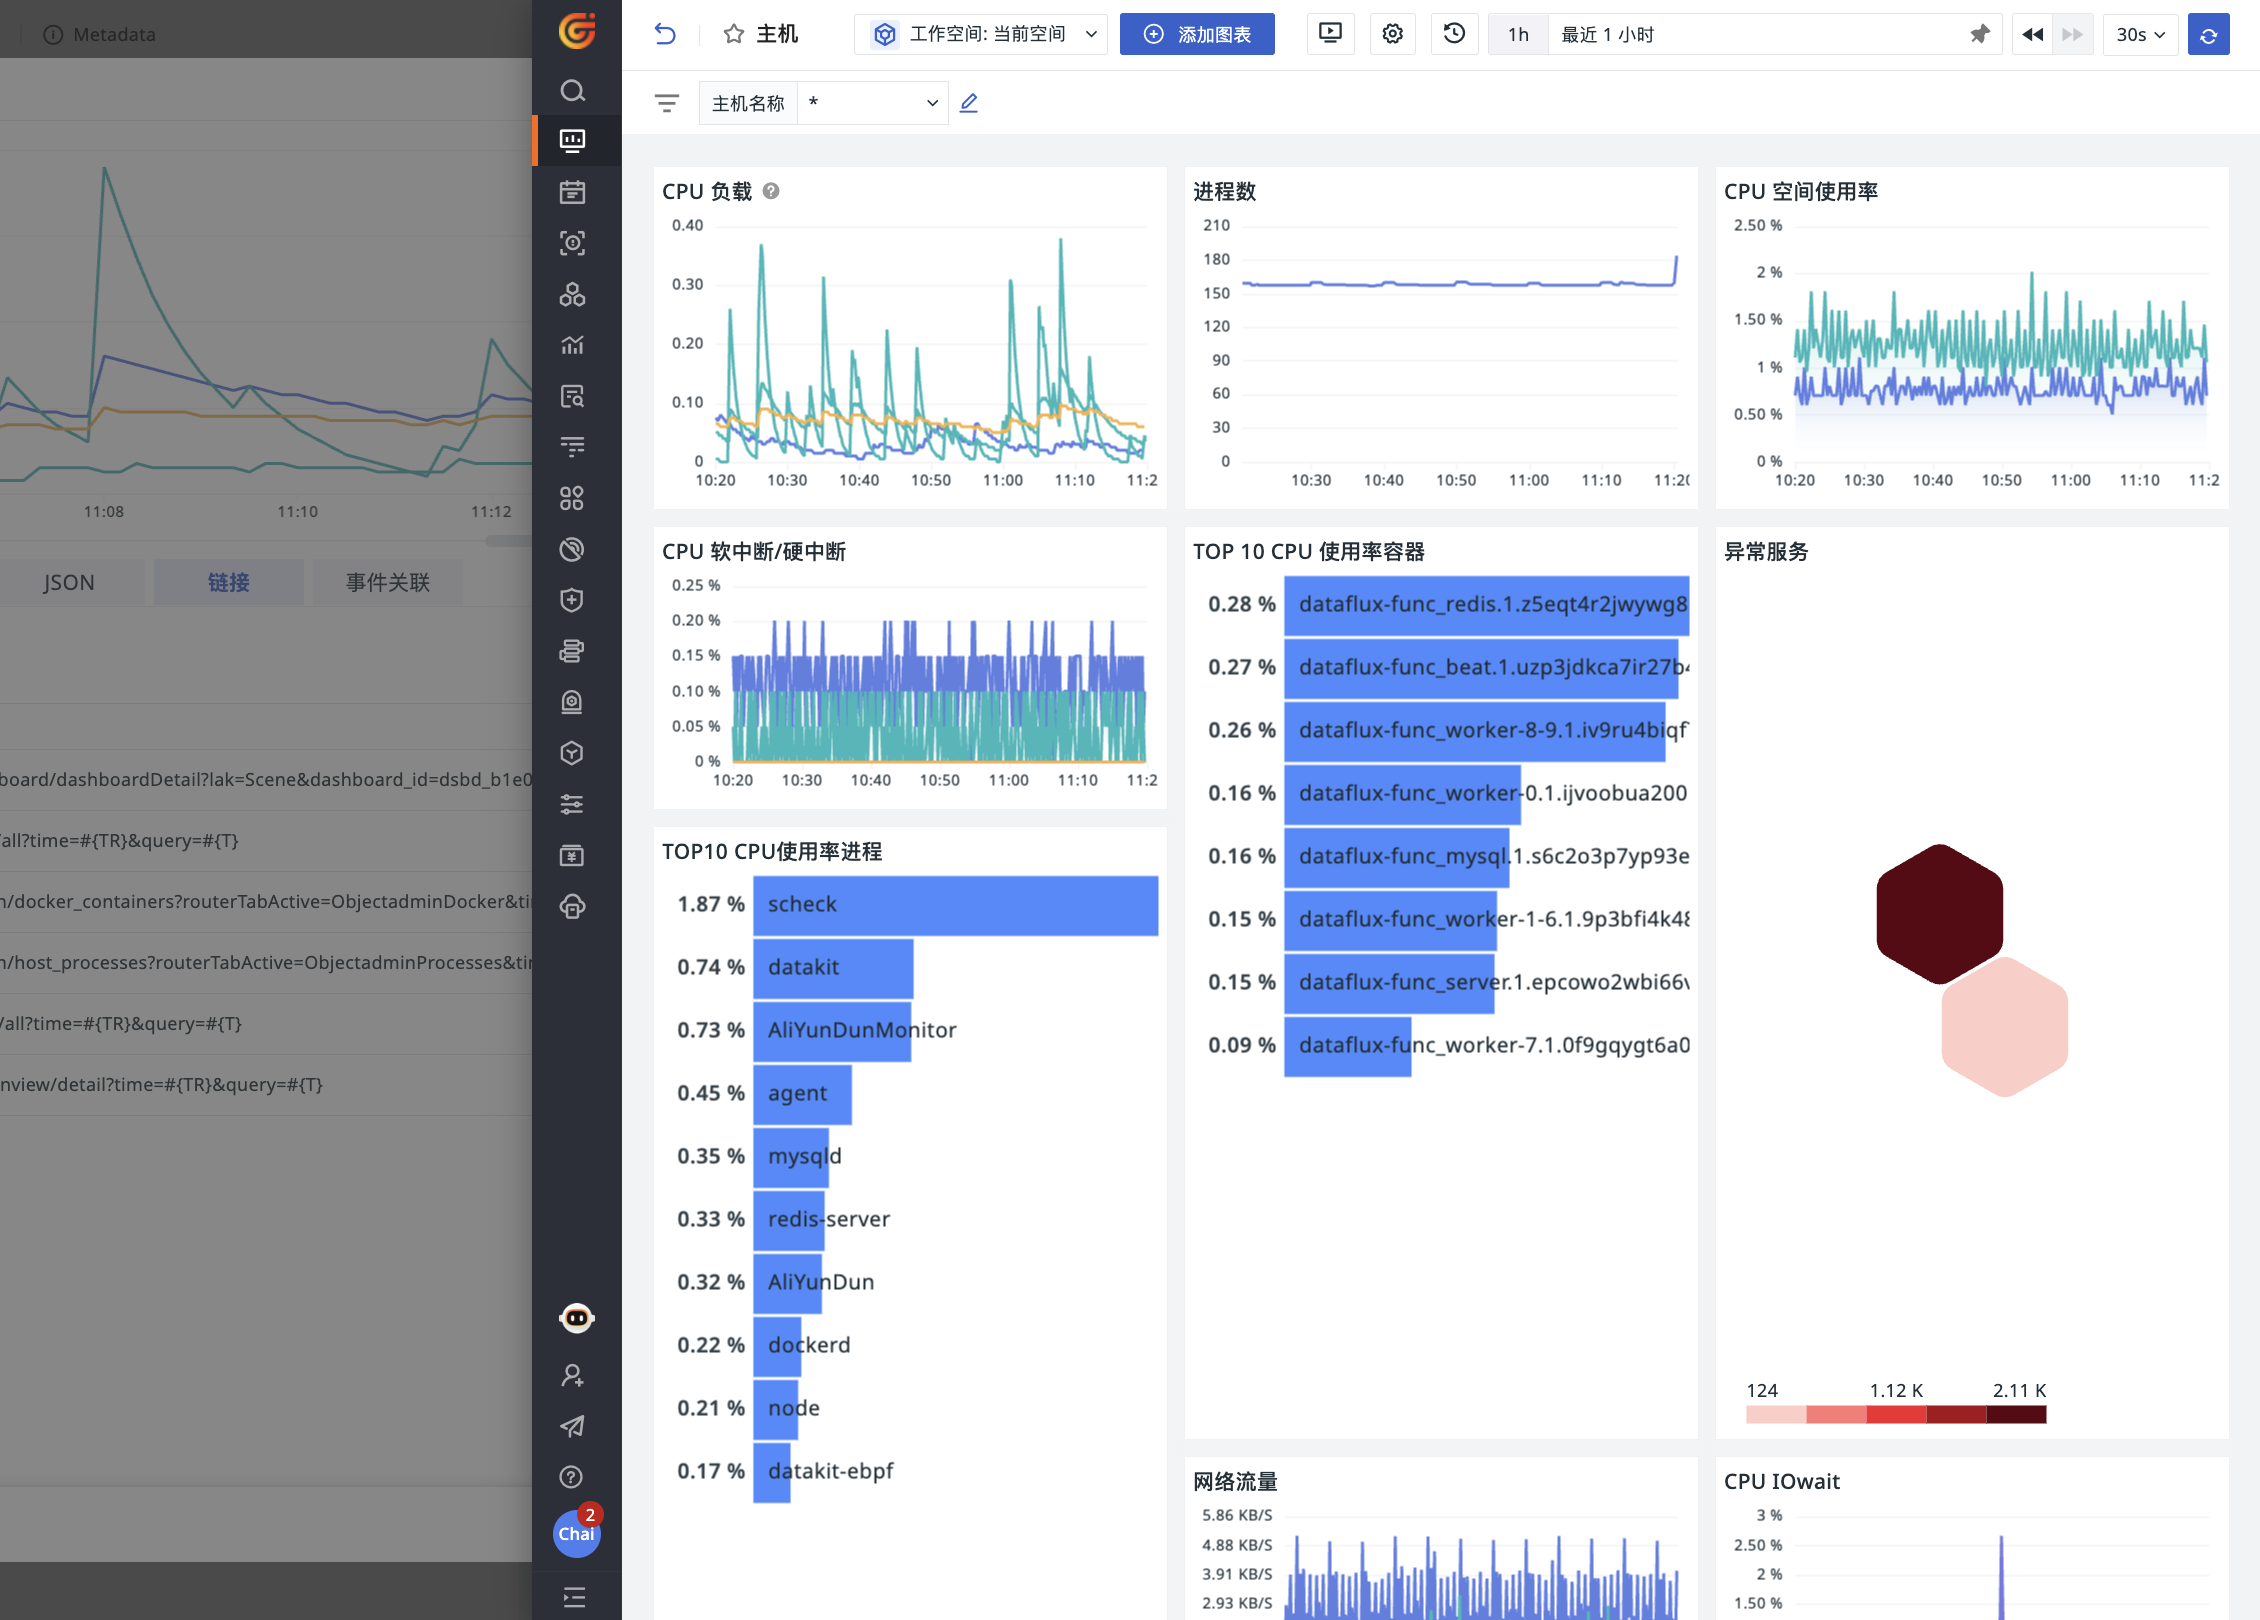Viewport: 2260px width, 1620px height.
Task: Click the blue refresh button
Action: point(2209,34)
